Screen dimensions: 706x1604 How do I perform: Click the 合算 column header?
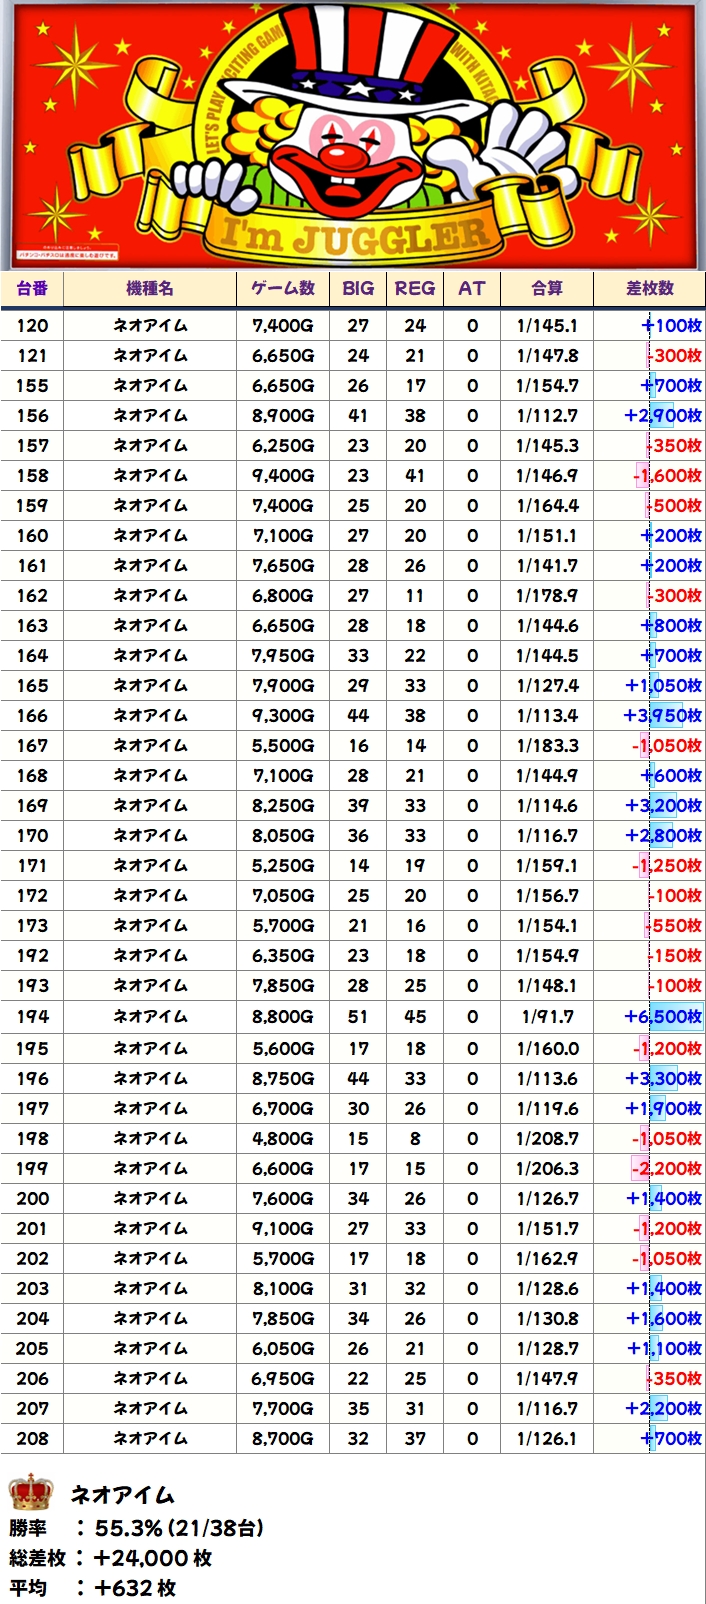coord(547,289)
